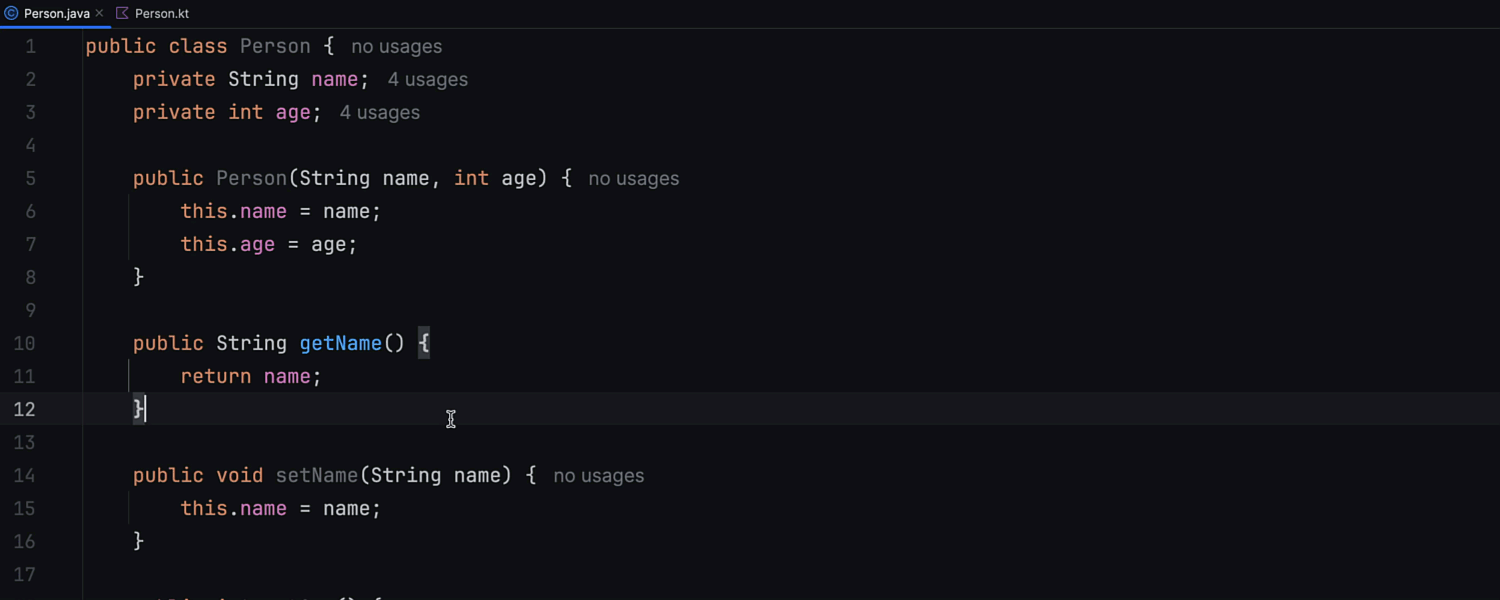Open 'no usages' hint beside setName method
Image resolution: width=1500 pixels, height=600 pixels.
[x=599, y=476]
